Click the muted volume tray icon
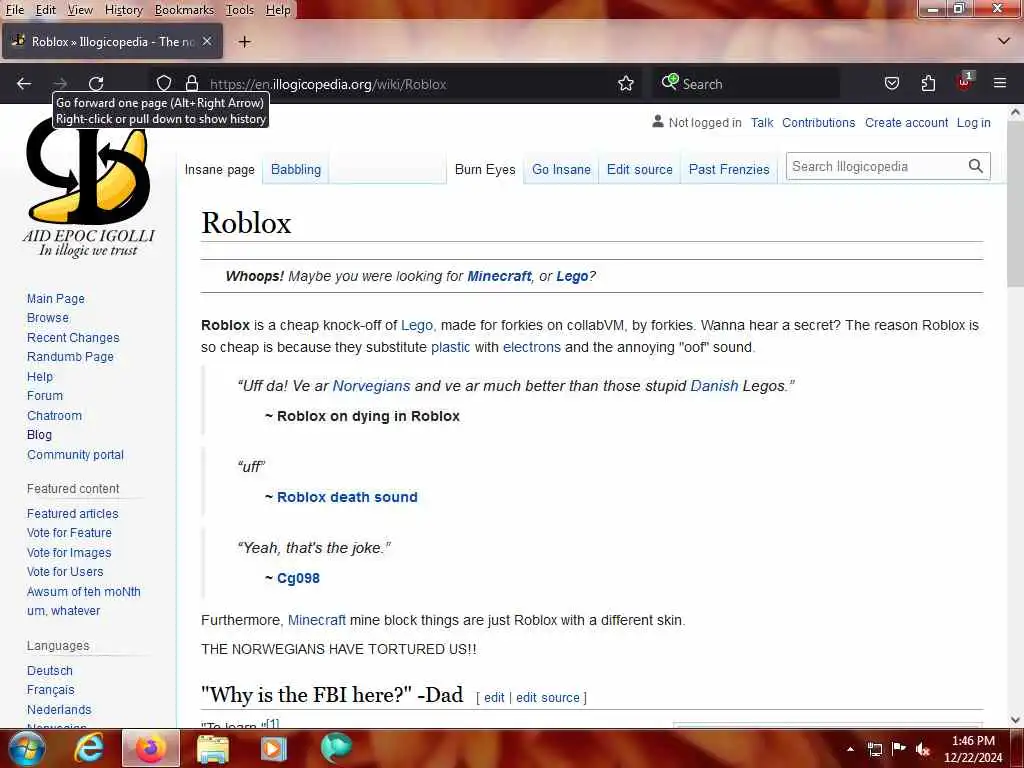Screen dimensions: 1024x768 click(x=923, y=749)
